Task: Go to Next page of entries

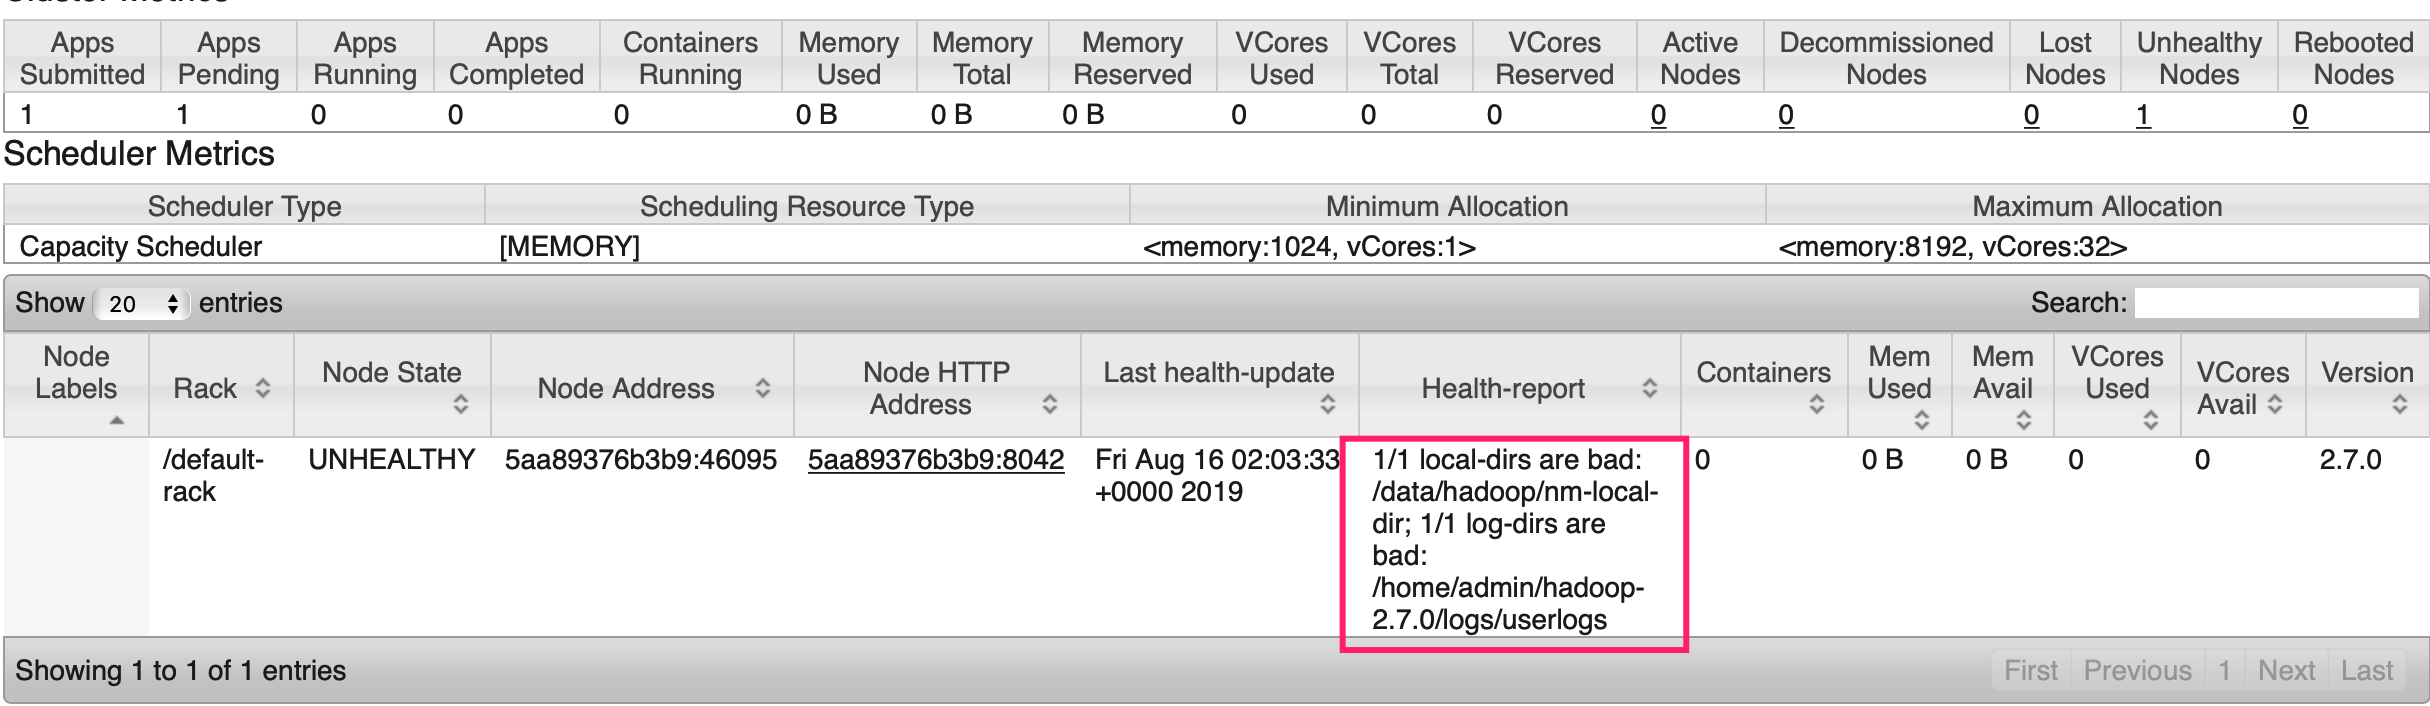Action: (2287, 670)
